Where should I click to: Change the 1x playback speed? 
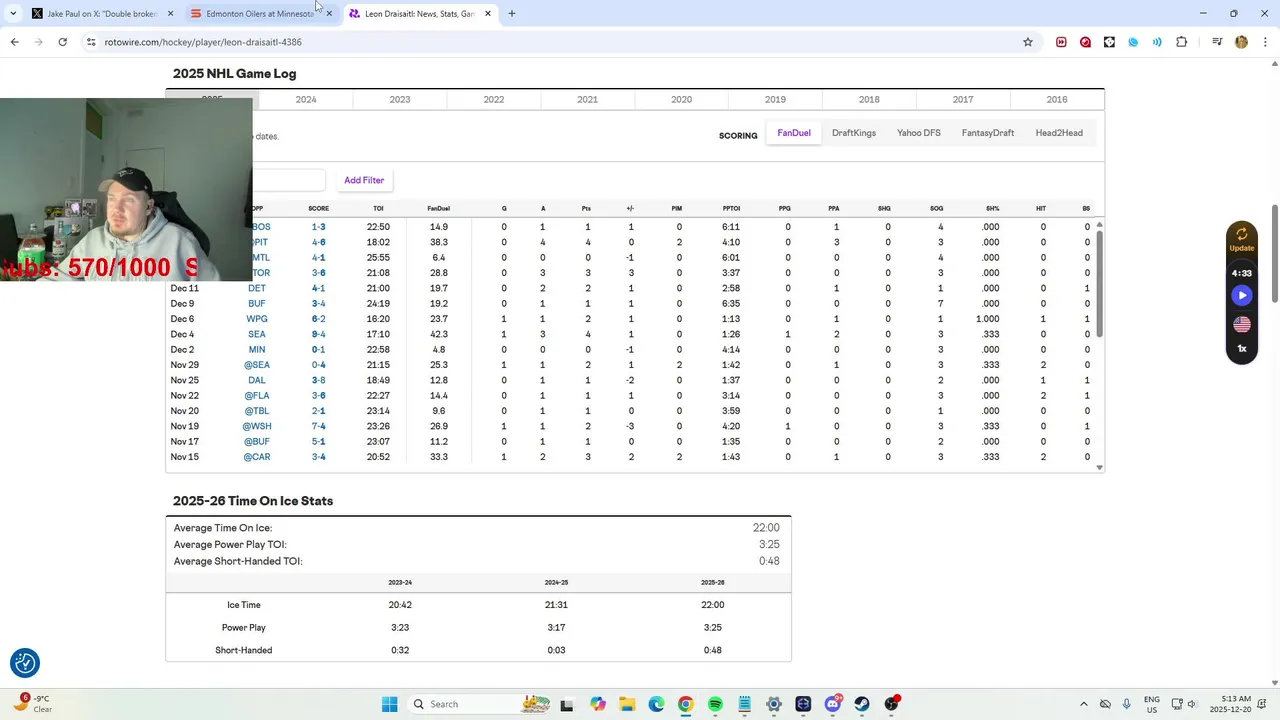pyautogui.click(x=1242, y=349)
